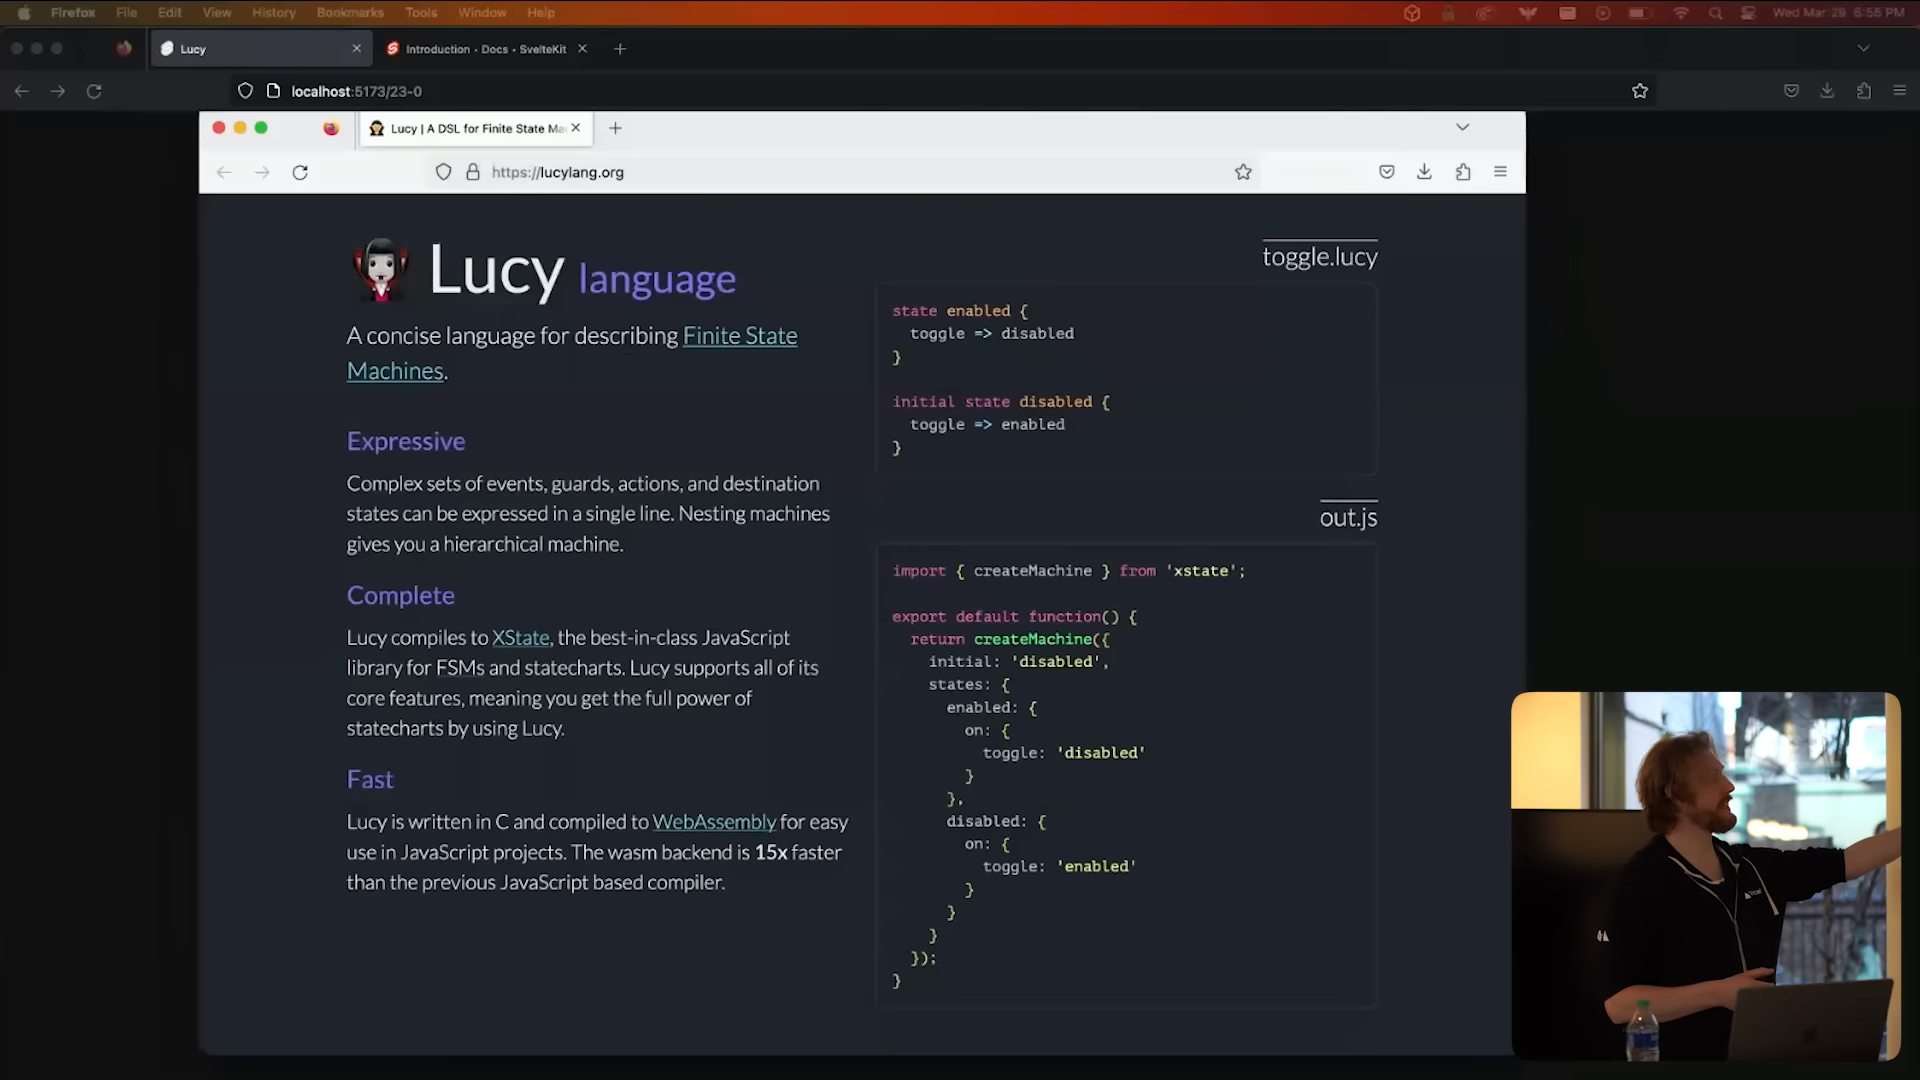Open inner browser hamburger menu
This screenshot has width=1920, height=1080.
1500,172
